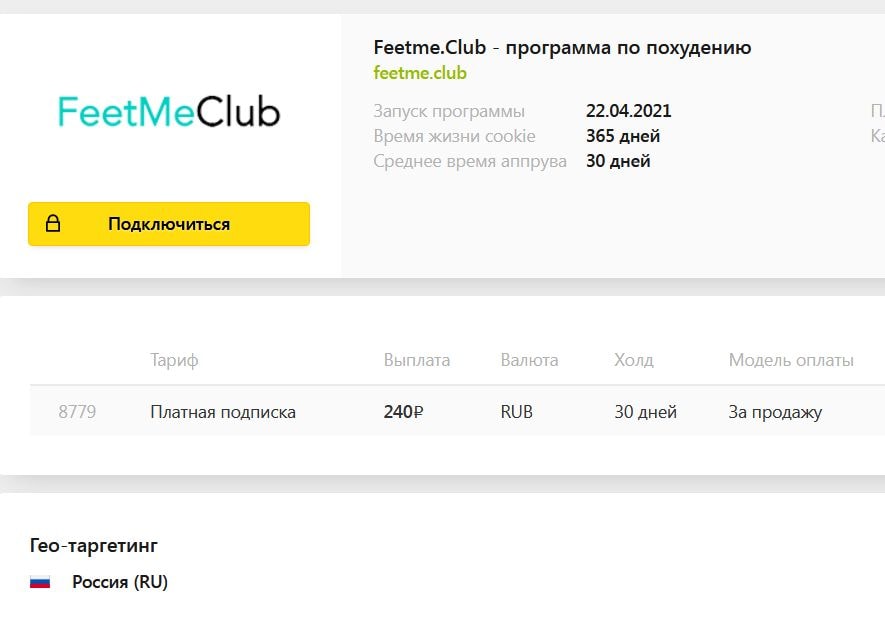Click the Гео-таргетинг heading
885x630 pixels.
point(94,545)
